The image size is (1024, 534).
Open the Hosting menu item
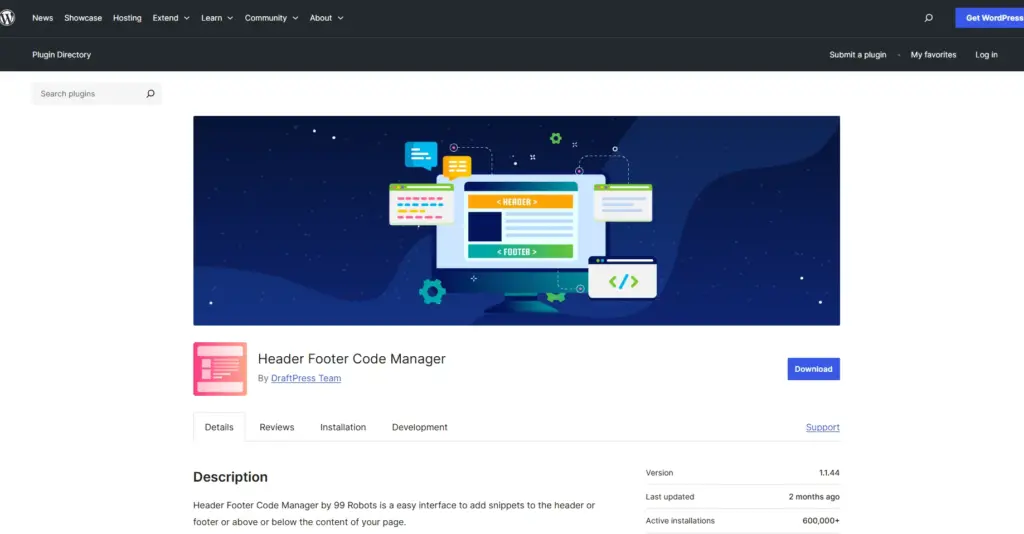[127, 18]
